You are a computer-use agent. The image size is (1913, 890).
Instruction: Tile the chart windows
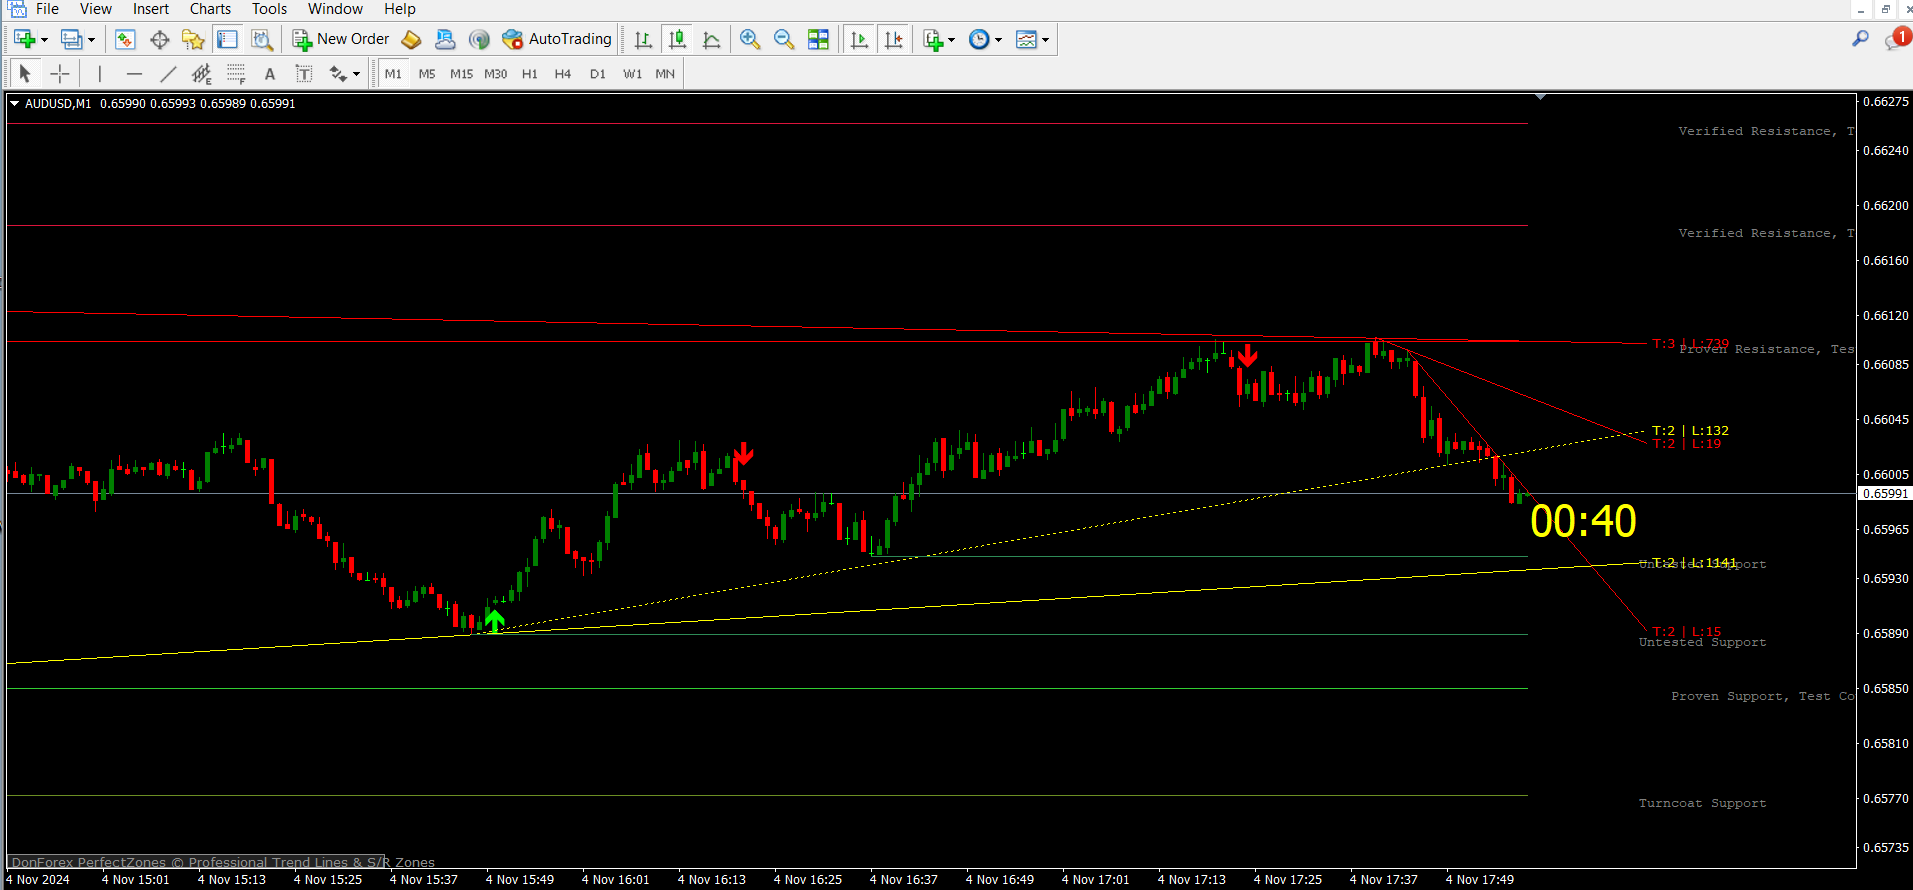click(818, 39)
